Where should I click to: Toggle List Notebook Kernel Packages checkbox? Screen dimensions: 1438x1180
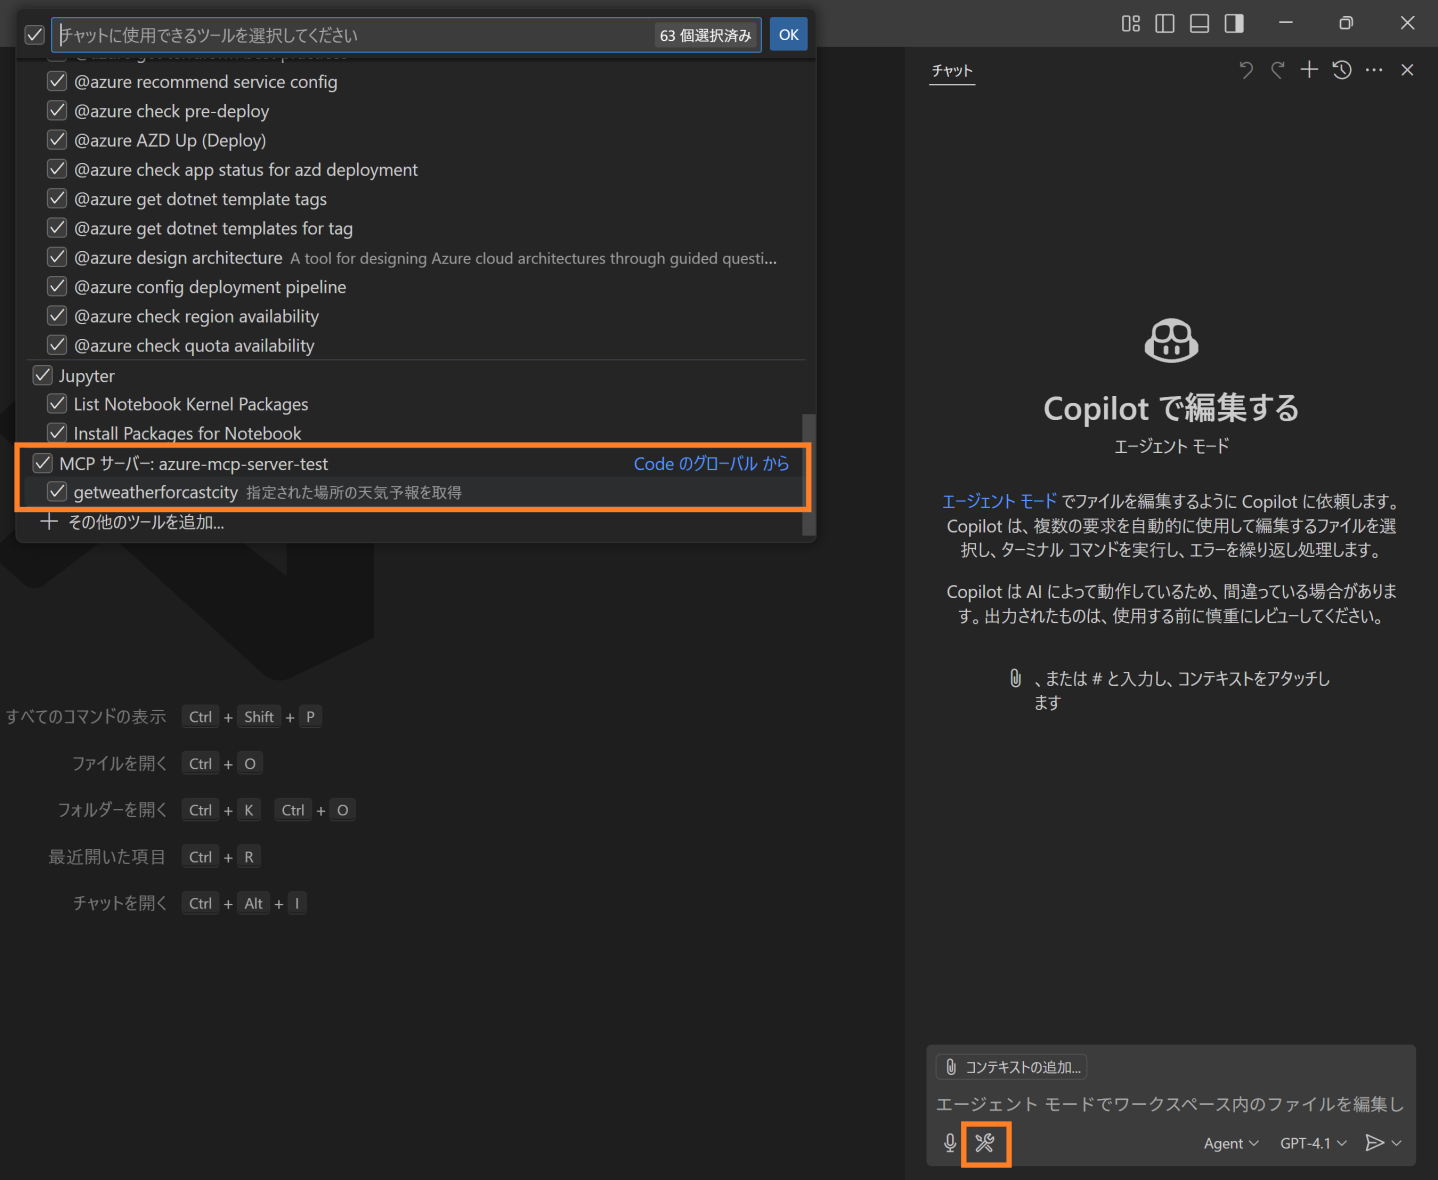(x=57, y=404)
